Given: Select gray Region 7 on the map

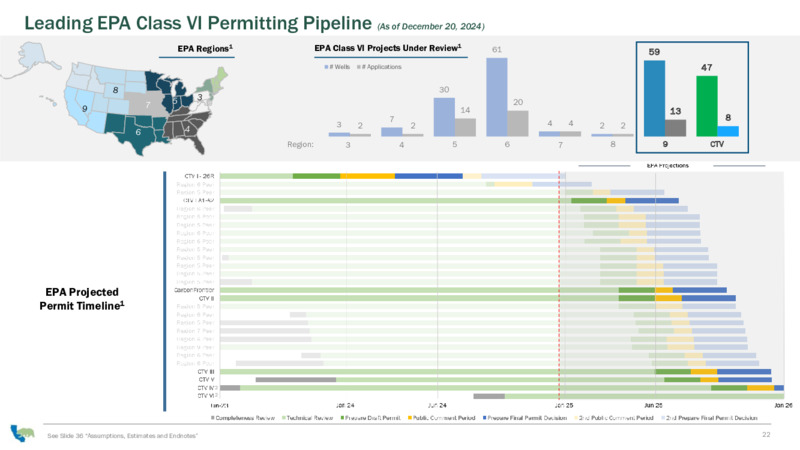Looking at the screenshot, I should pyautogui.click(x=148, y=105).
